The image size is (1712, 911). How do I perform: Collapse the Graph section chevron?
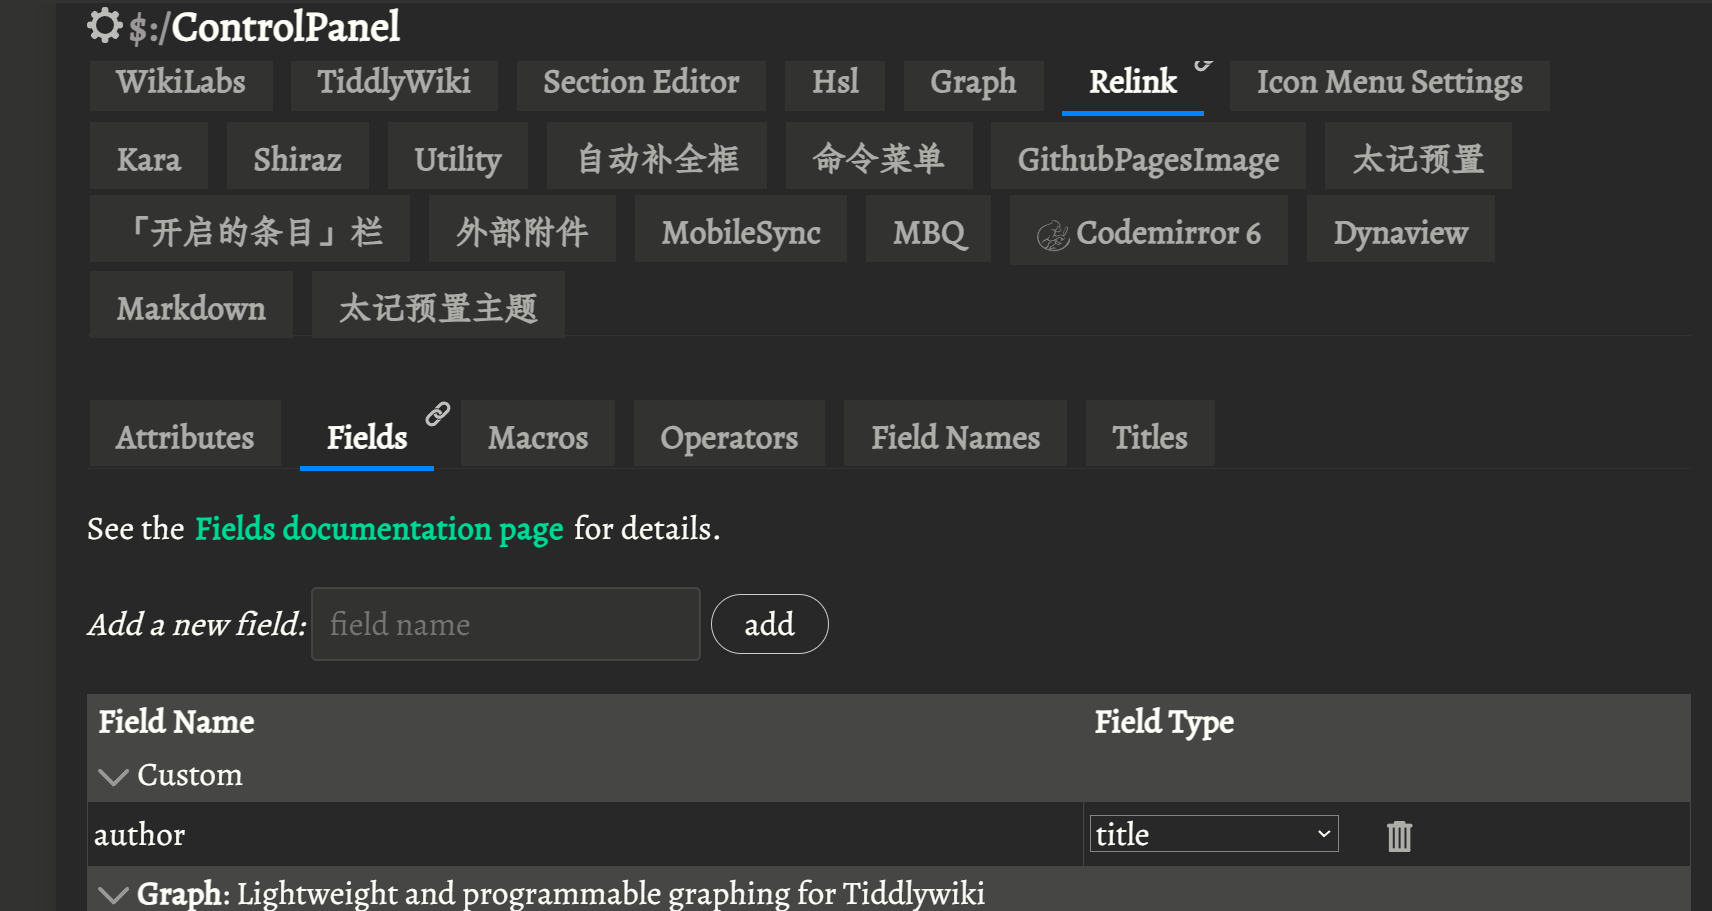click(x=114, y=895)
